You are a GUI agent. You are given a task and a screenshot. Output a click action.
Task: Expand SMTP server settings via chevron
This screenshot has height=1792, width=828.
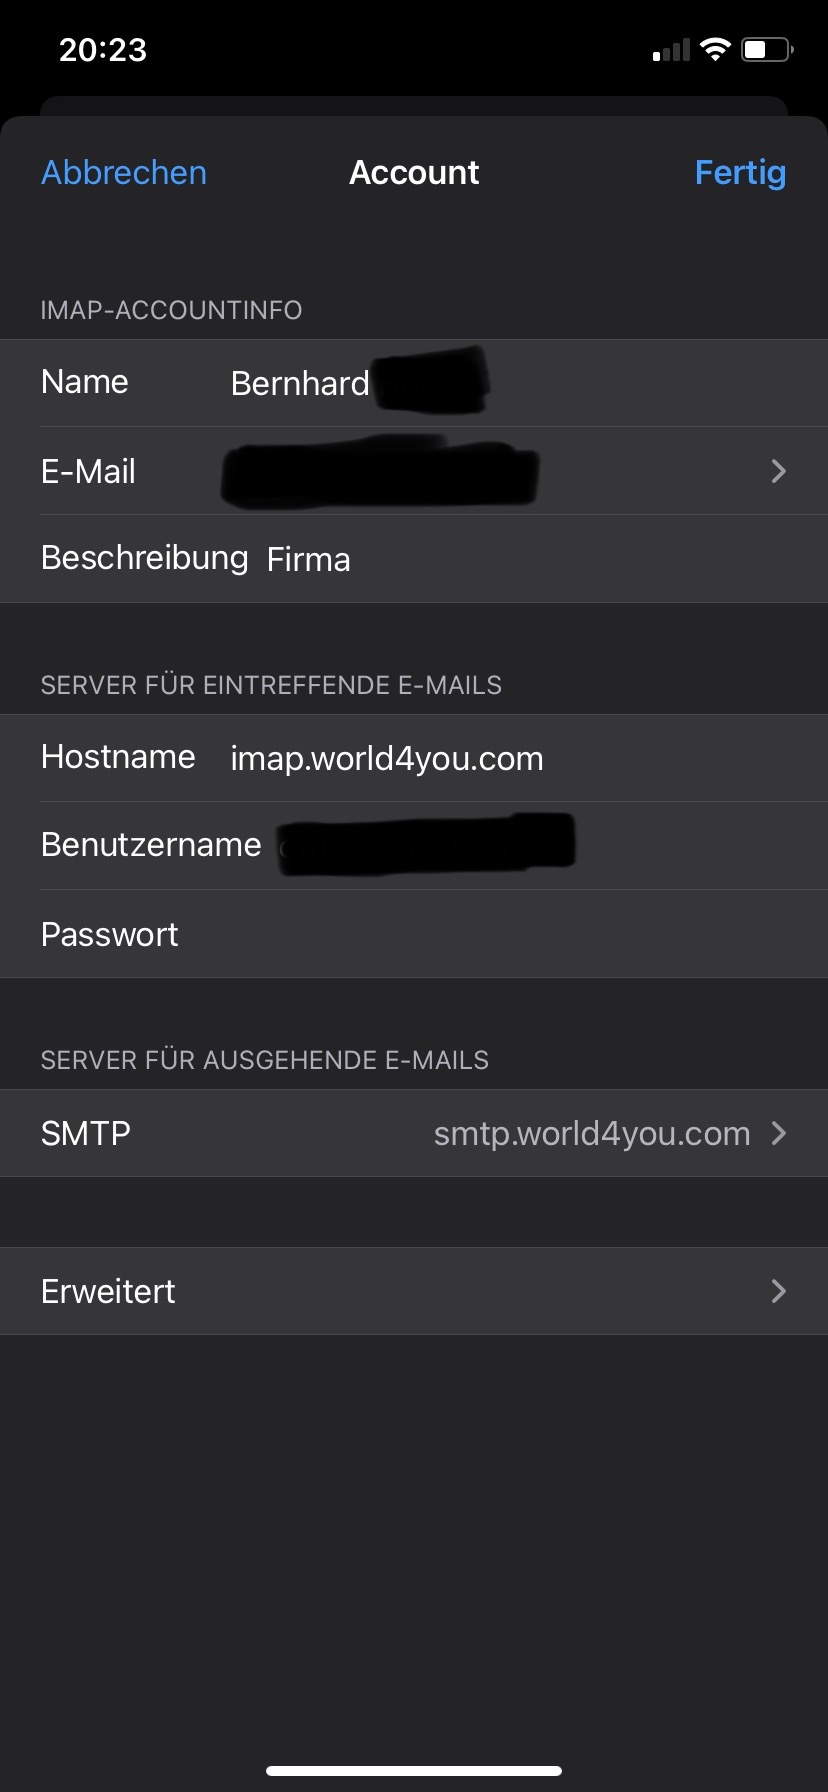tap(779, 1133)
